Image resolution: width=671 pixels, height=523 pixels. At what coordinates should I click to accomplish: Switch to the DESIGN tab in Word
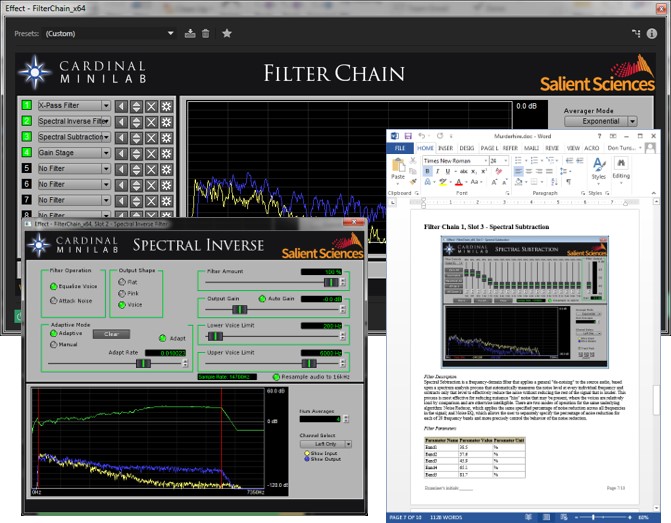466,148
